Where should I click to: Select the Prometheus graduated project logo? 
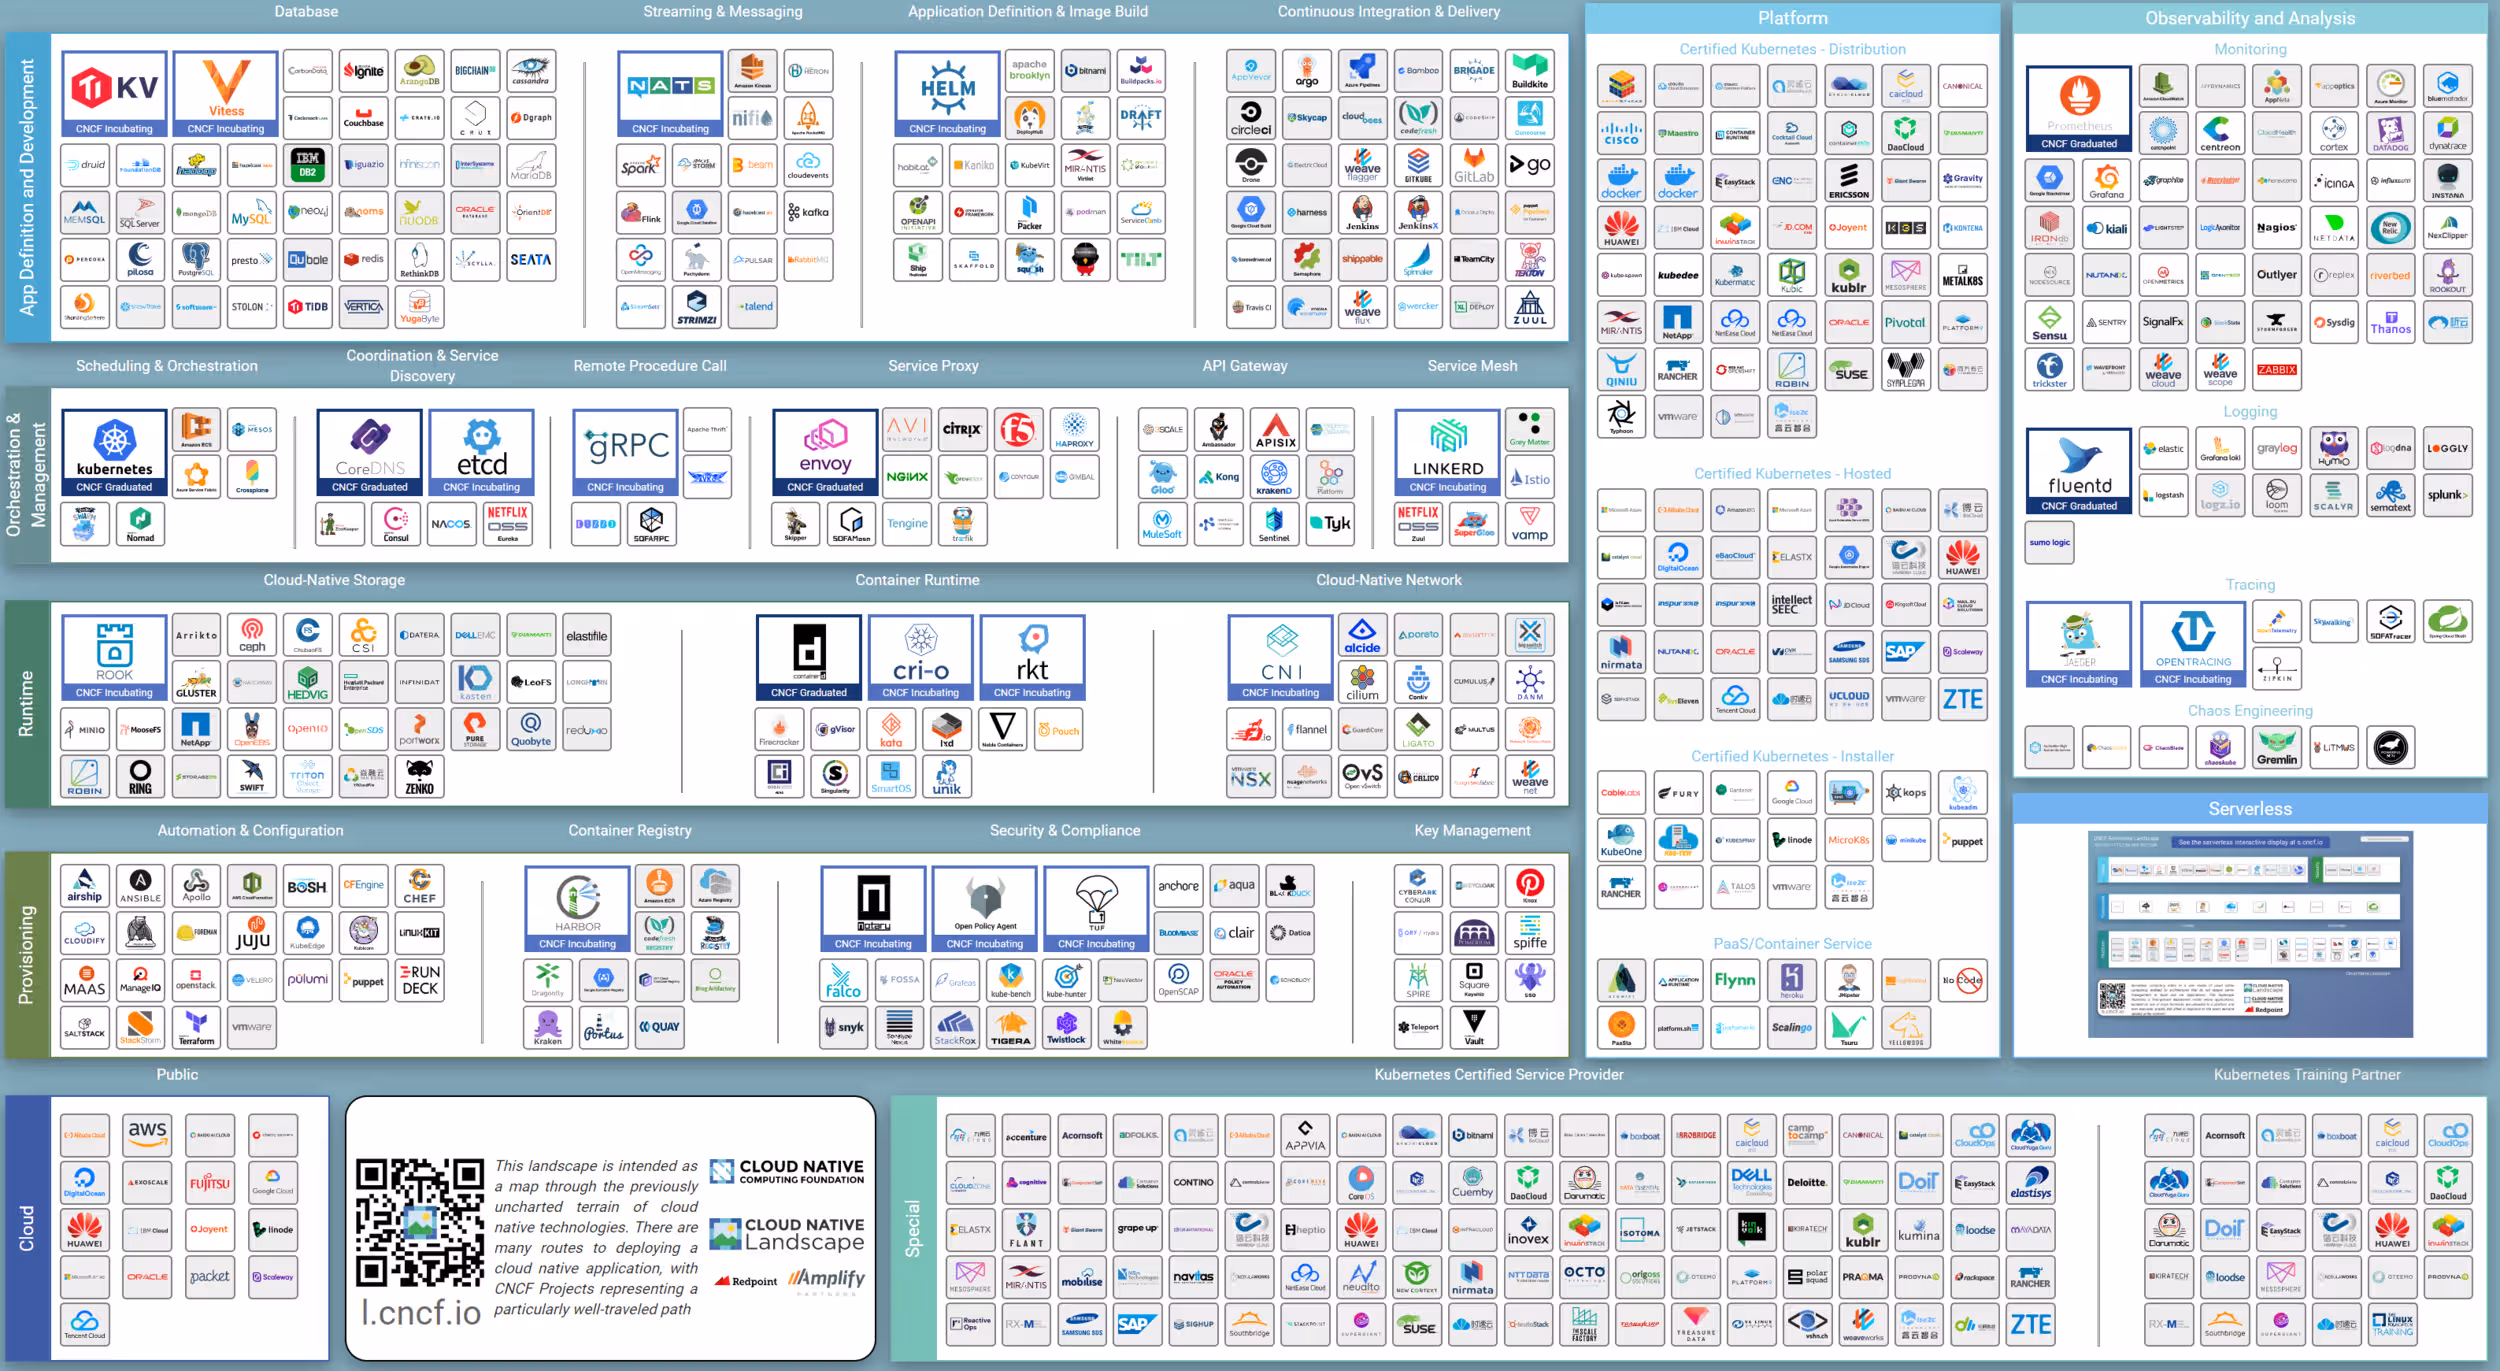tap(2079, 109)
